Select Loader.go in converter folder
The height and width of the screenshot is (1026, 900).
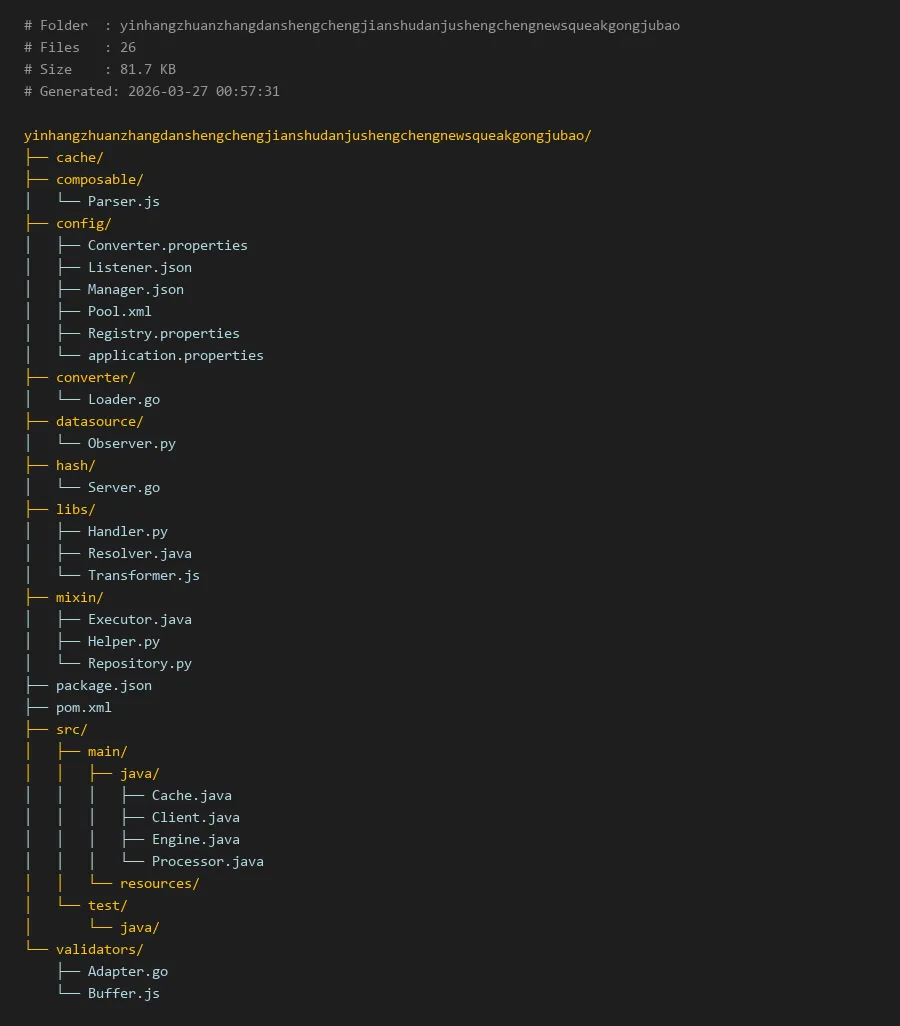click(x=123, y=399)
